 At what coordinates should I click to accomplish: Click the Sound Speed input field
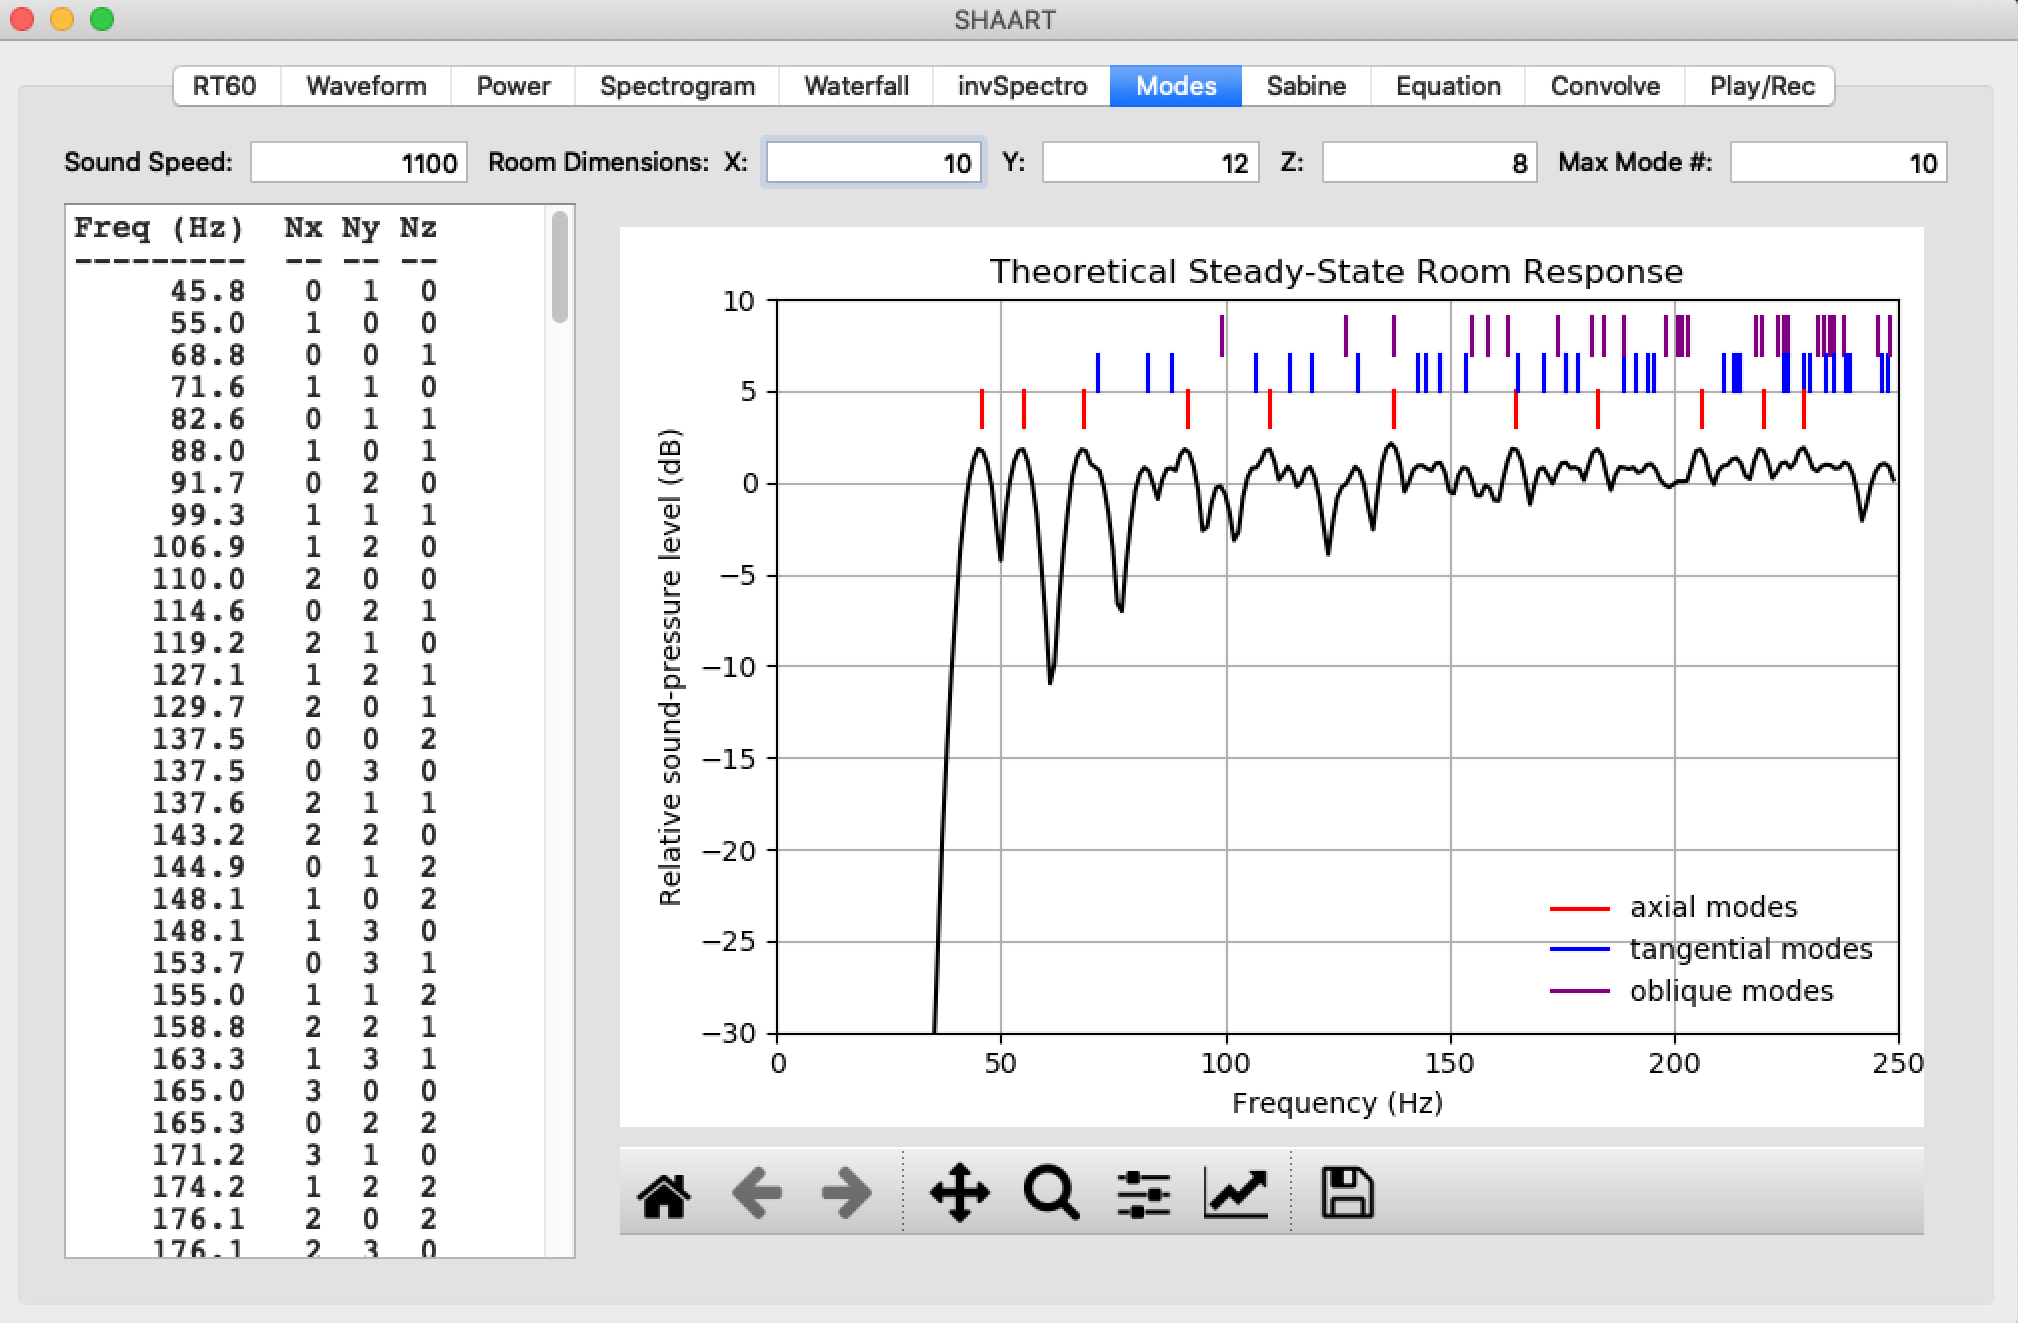[x=359, y=163]
